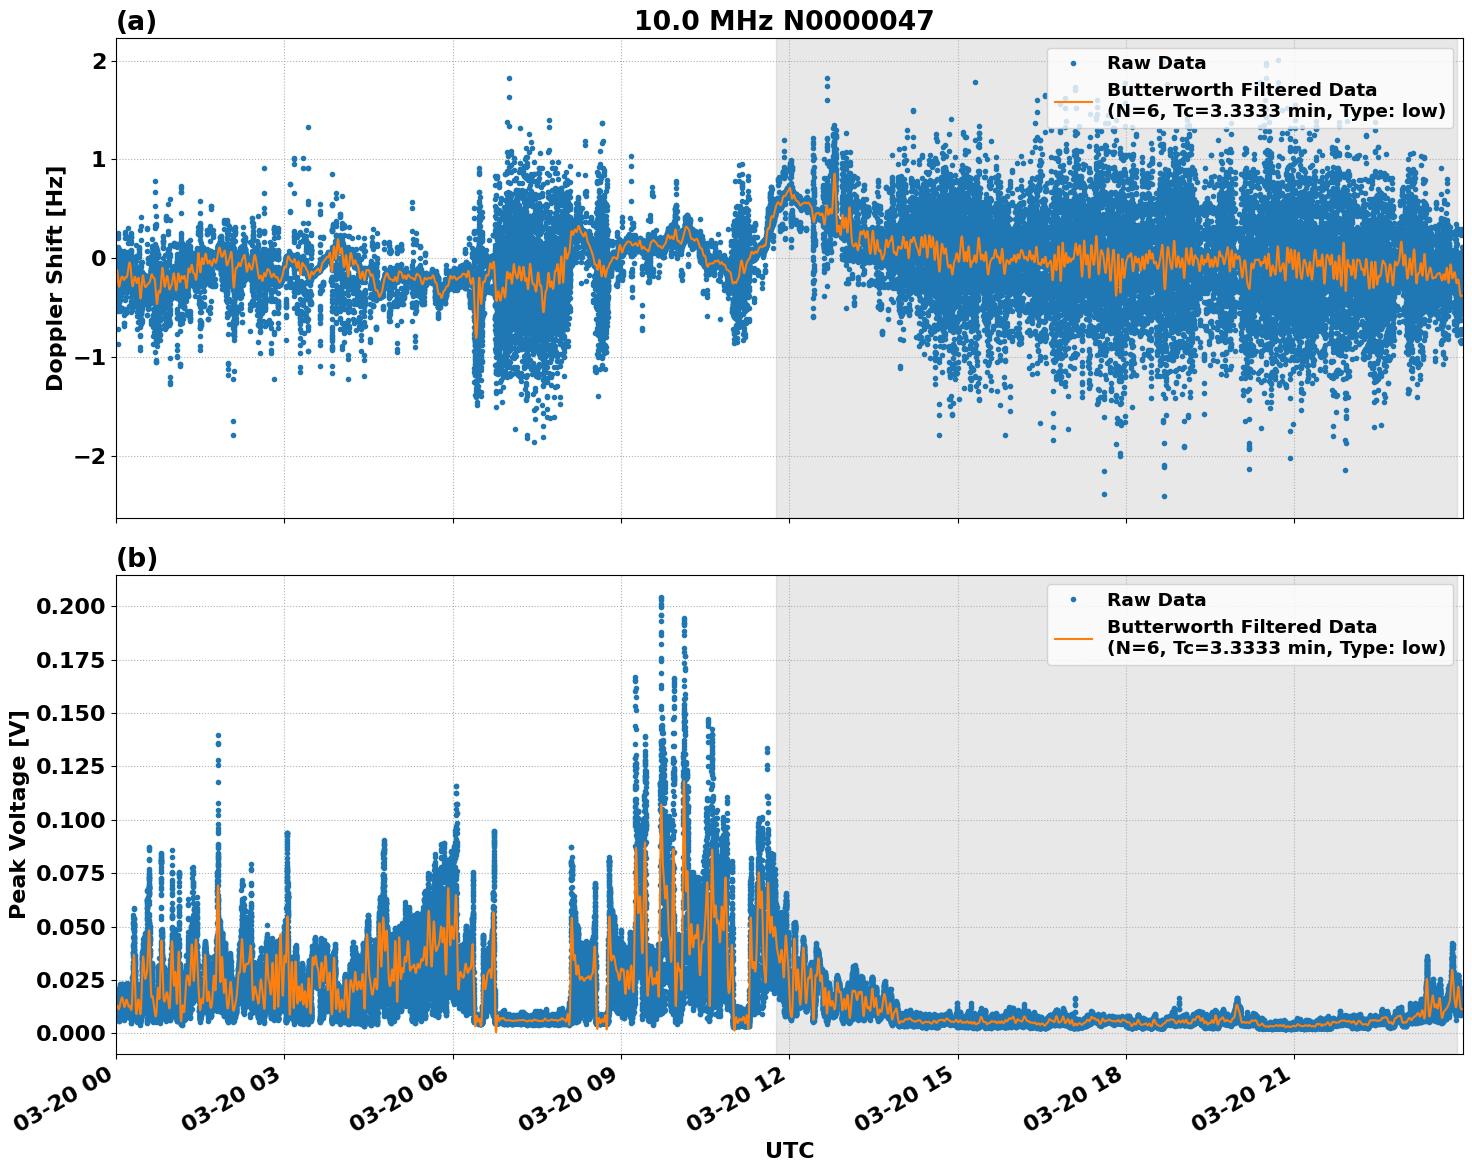1472x1172 pixels.
Task: Click the 'UTC' x-axis label
Action: pyautogui.click(x=789, y=1151)
